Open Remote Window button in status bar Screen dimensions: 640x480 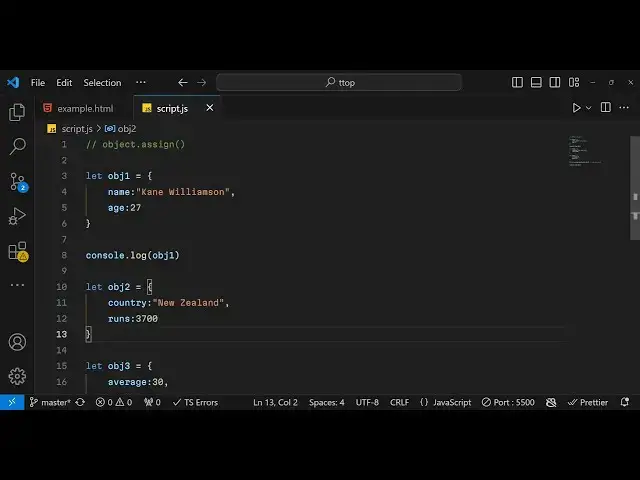(12, 402)
